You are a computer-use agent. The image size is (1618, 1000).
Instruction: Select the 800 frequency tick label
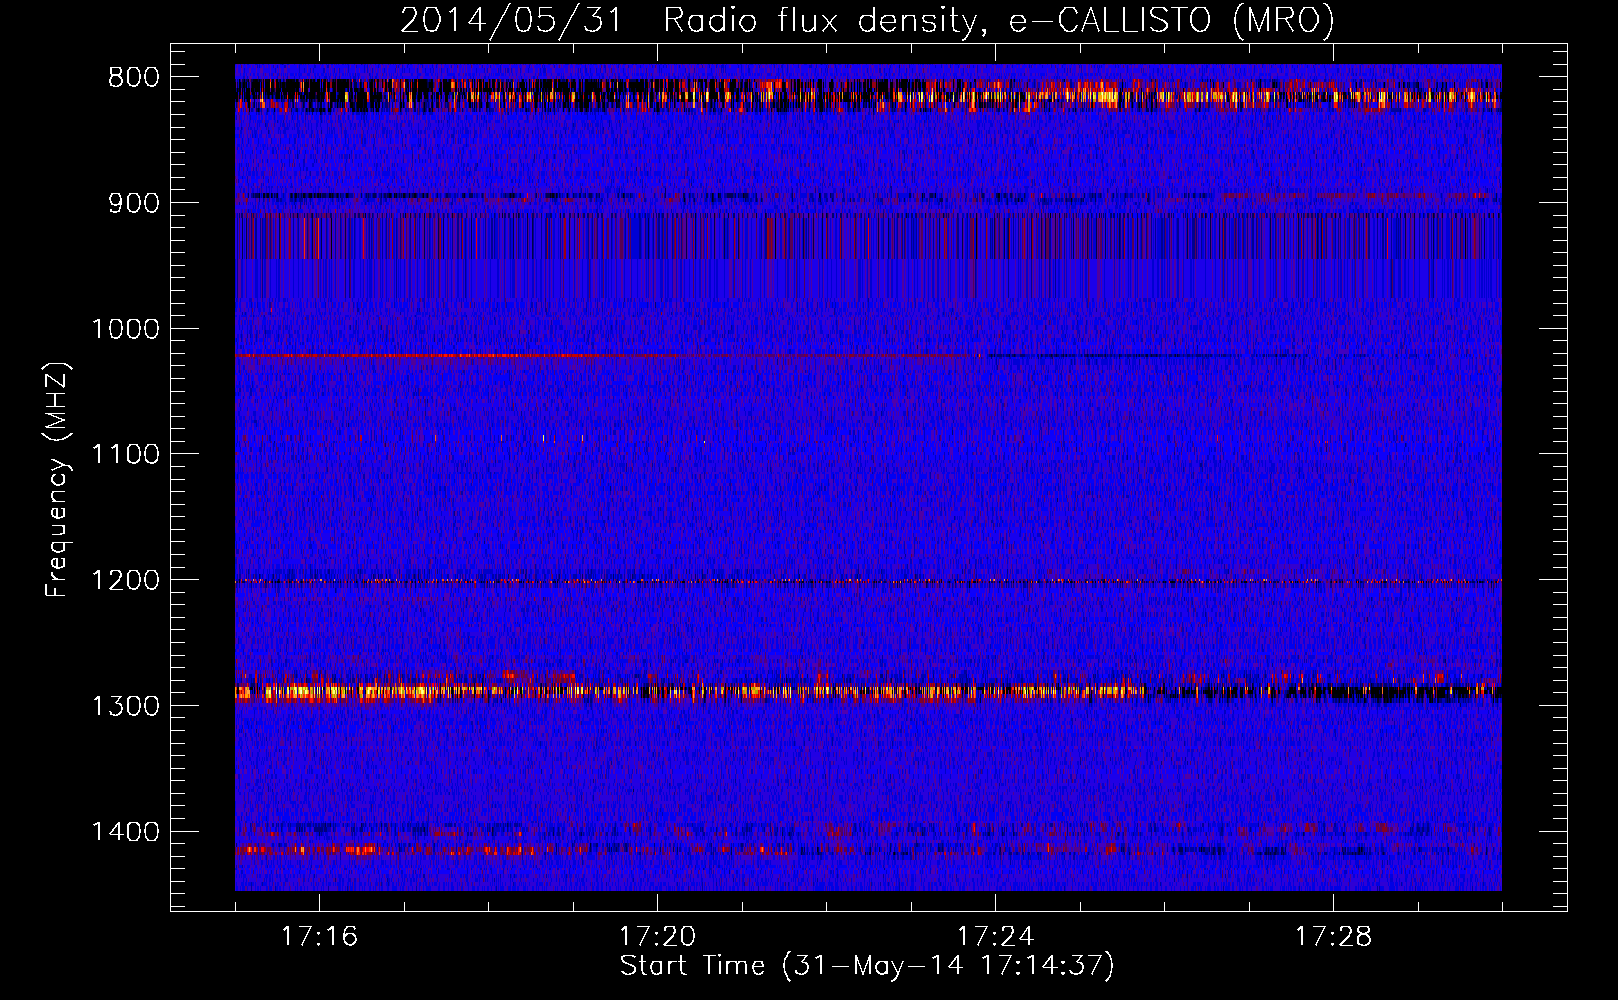tap(134, 78)
